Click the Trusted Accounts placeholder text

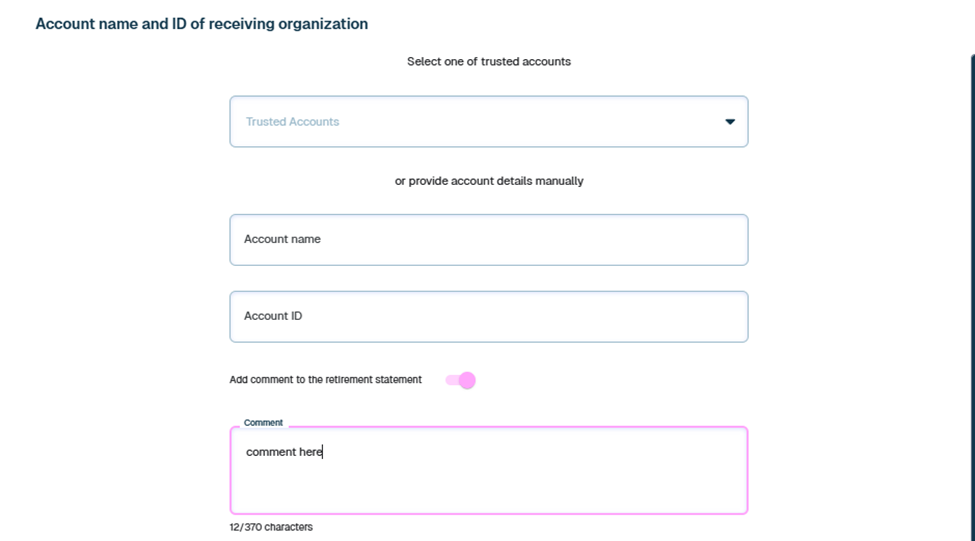292,122
